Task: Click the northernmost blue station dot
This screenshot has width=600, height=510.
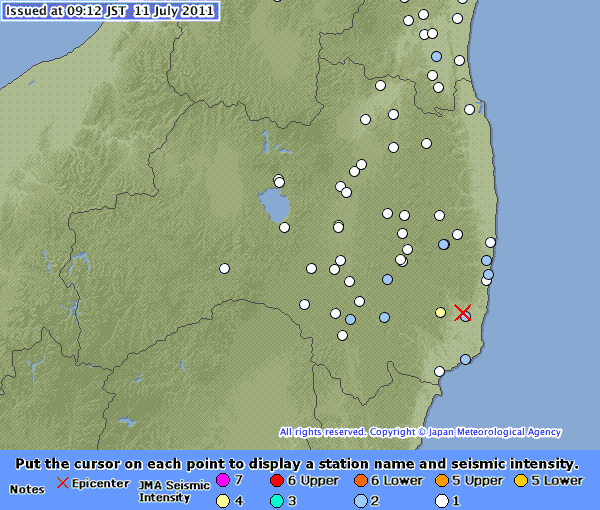Action: click(x=436, y=56)
